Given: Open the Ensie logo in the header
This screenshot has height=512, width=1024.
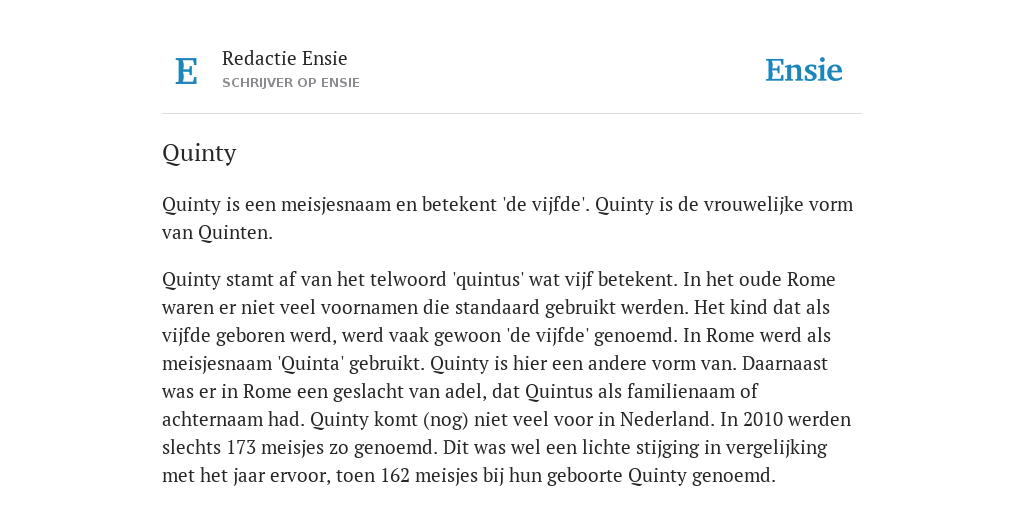Looking at the screenshot, I should tap(803, 70).
